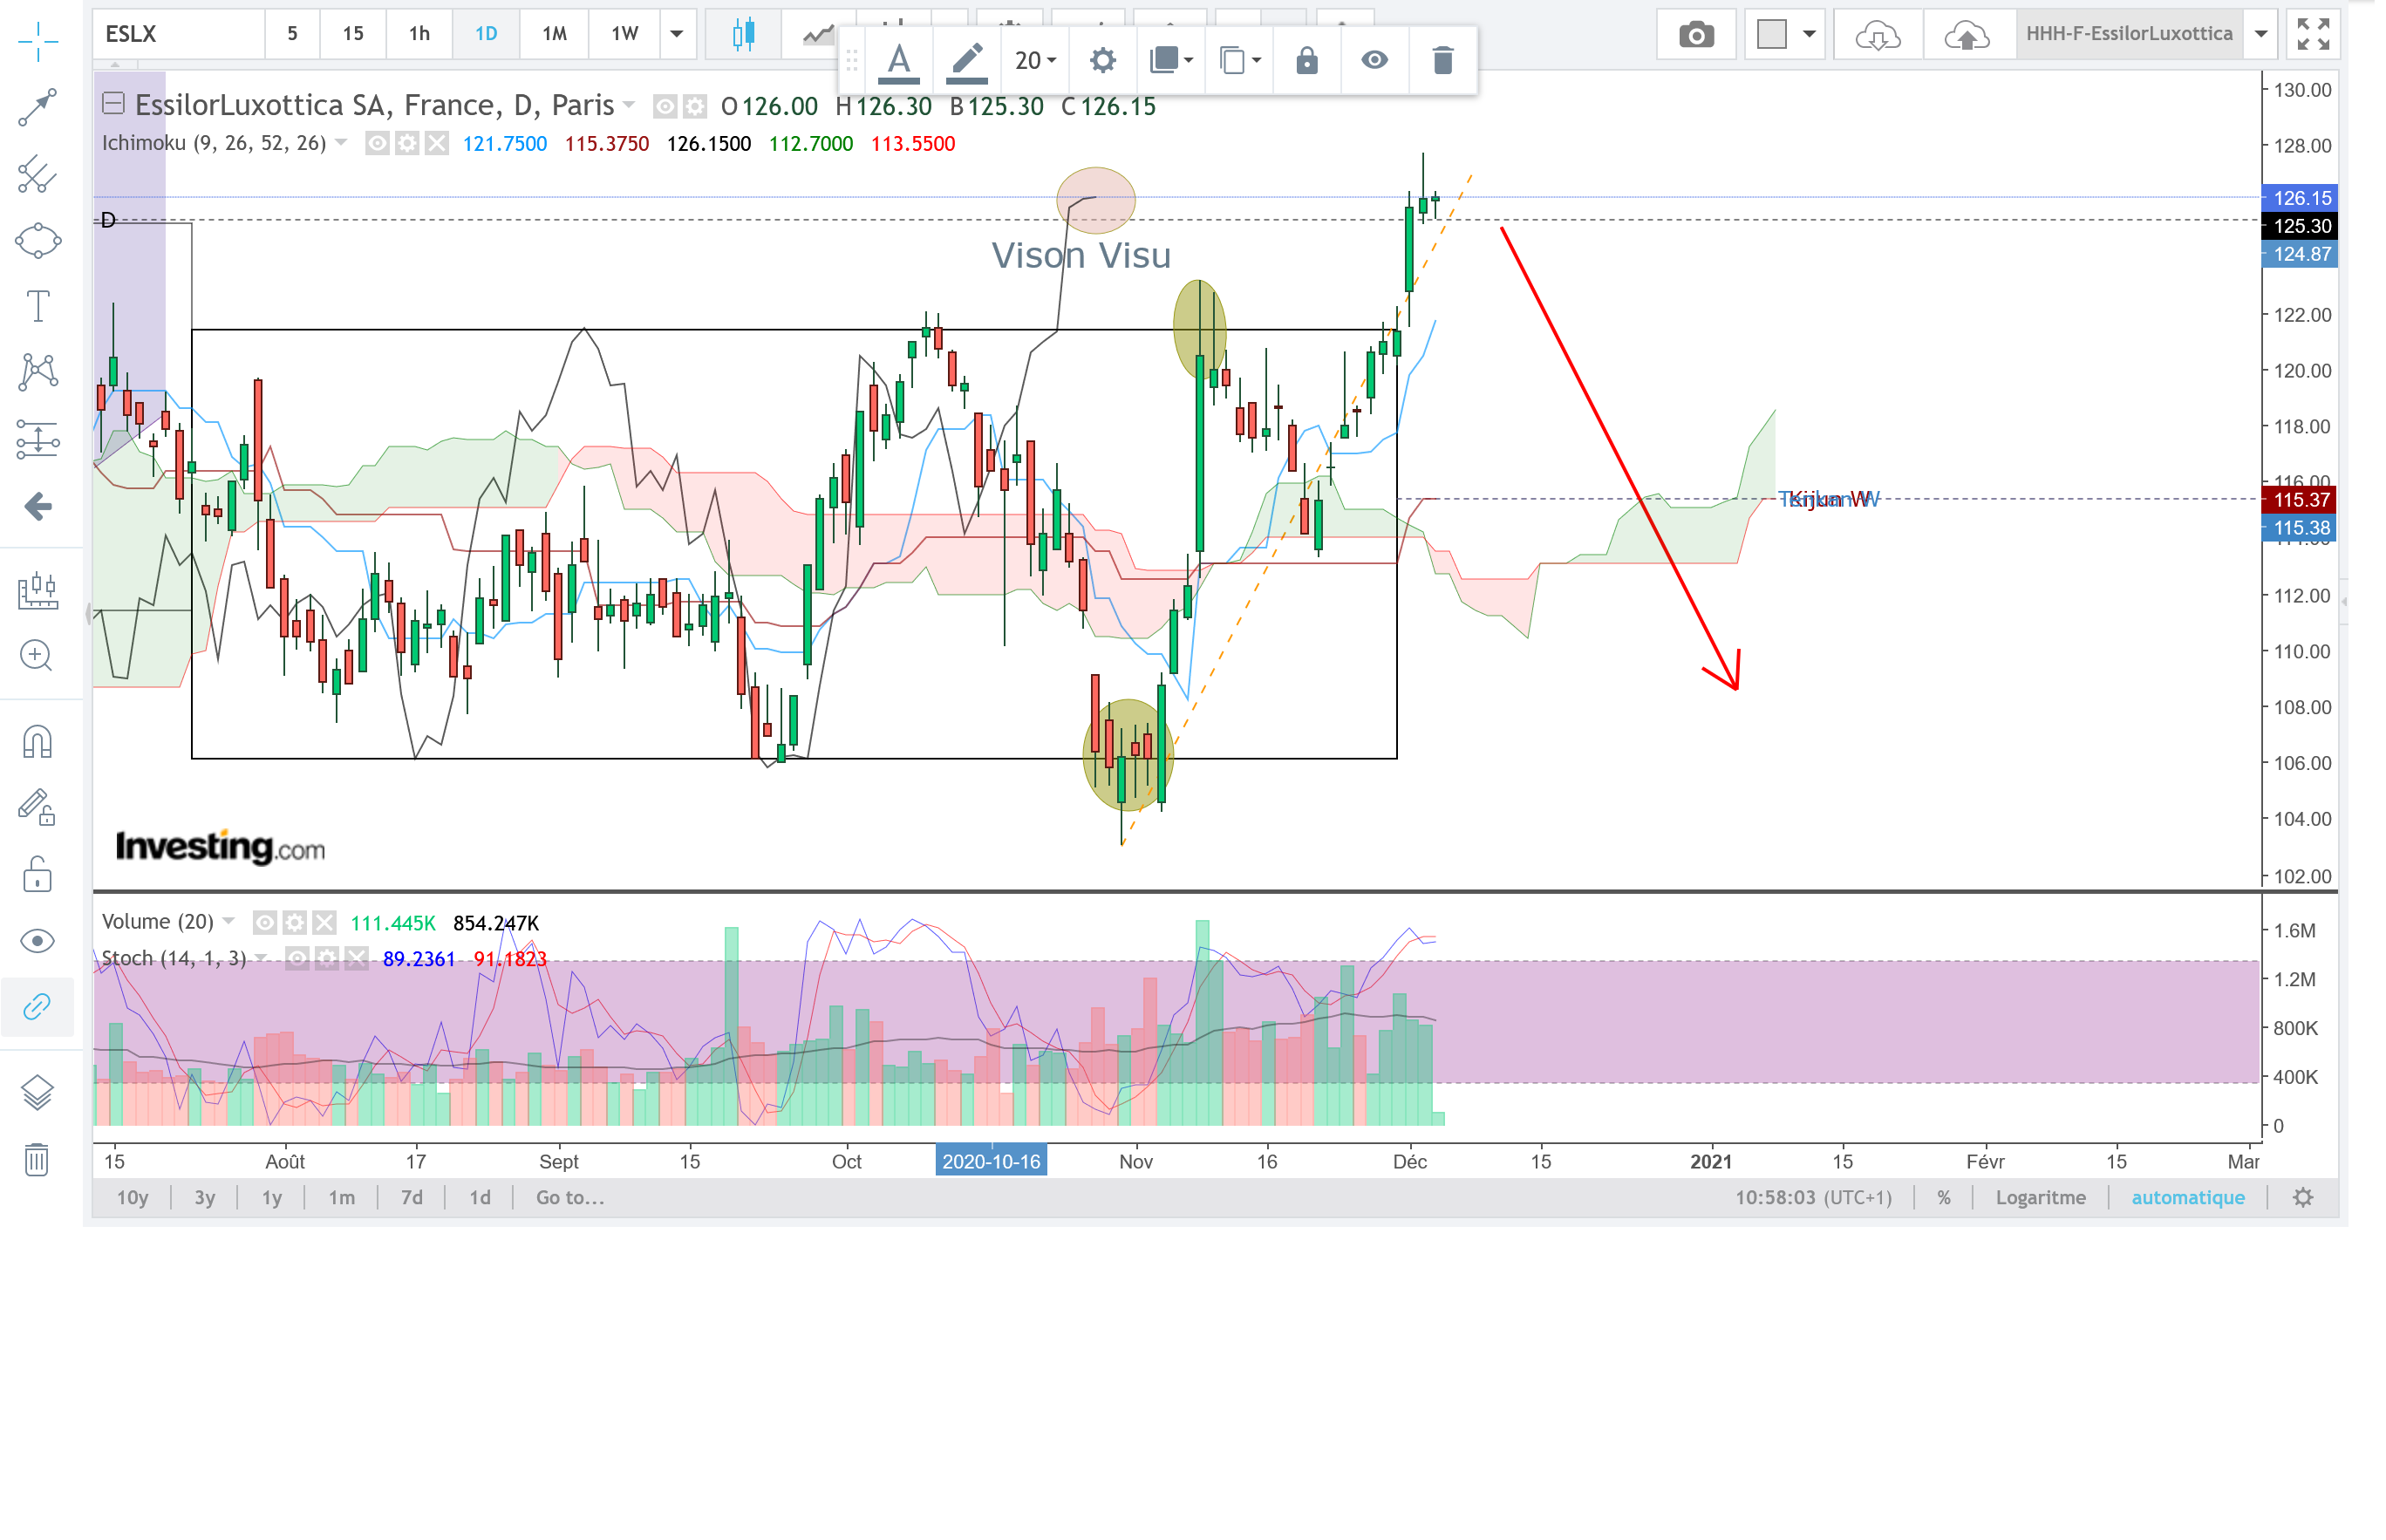Activate the zoom in tool
Viewport: 2386px width, 1540px height.
click(37, 656)
